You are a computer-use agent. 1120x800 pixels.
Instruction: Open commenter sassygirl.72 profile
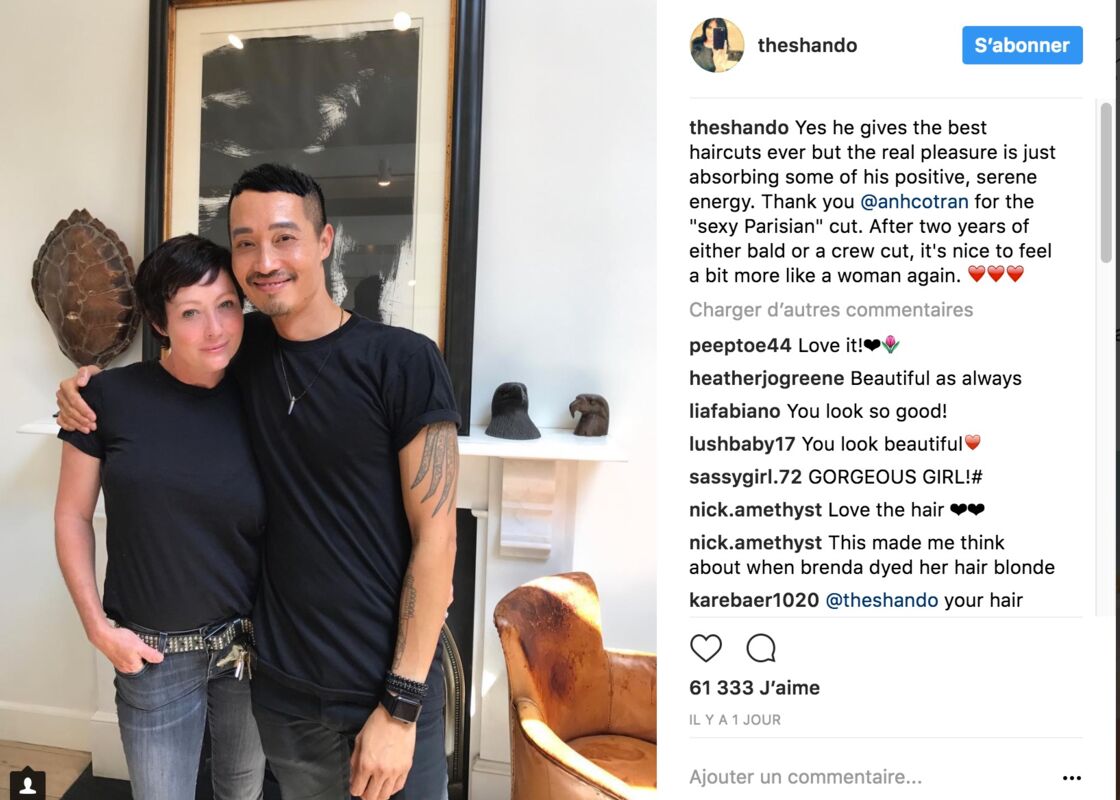pos(746,477)
